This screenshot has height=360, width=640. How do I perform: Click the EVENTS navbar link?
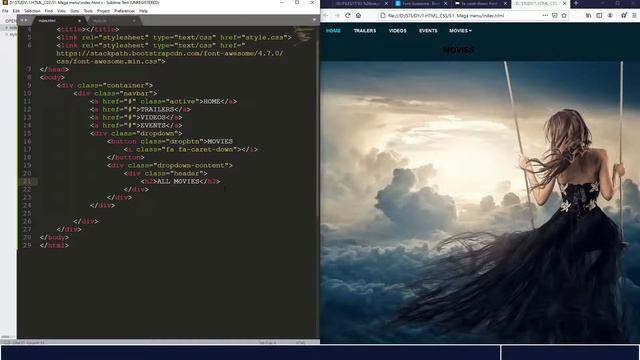(x=428, y=31)
